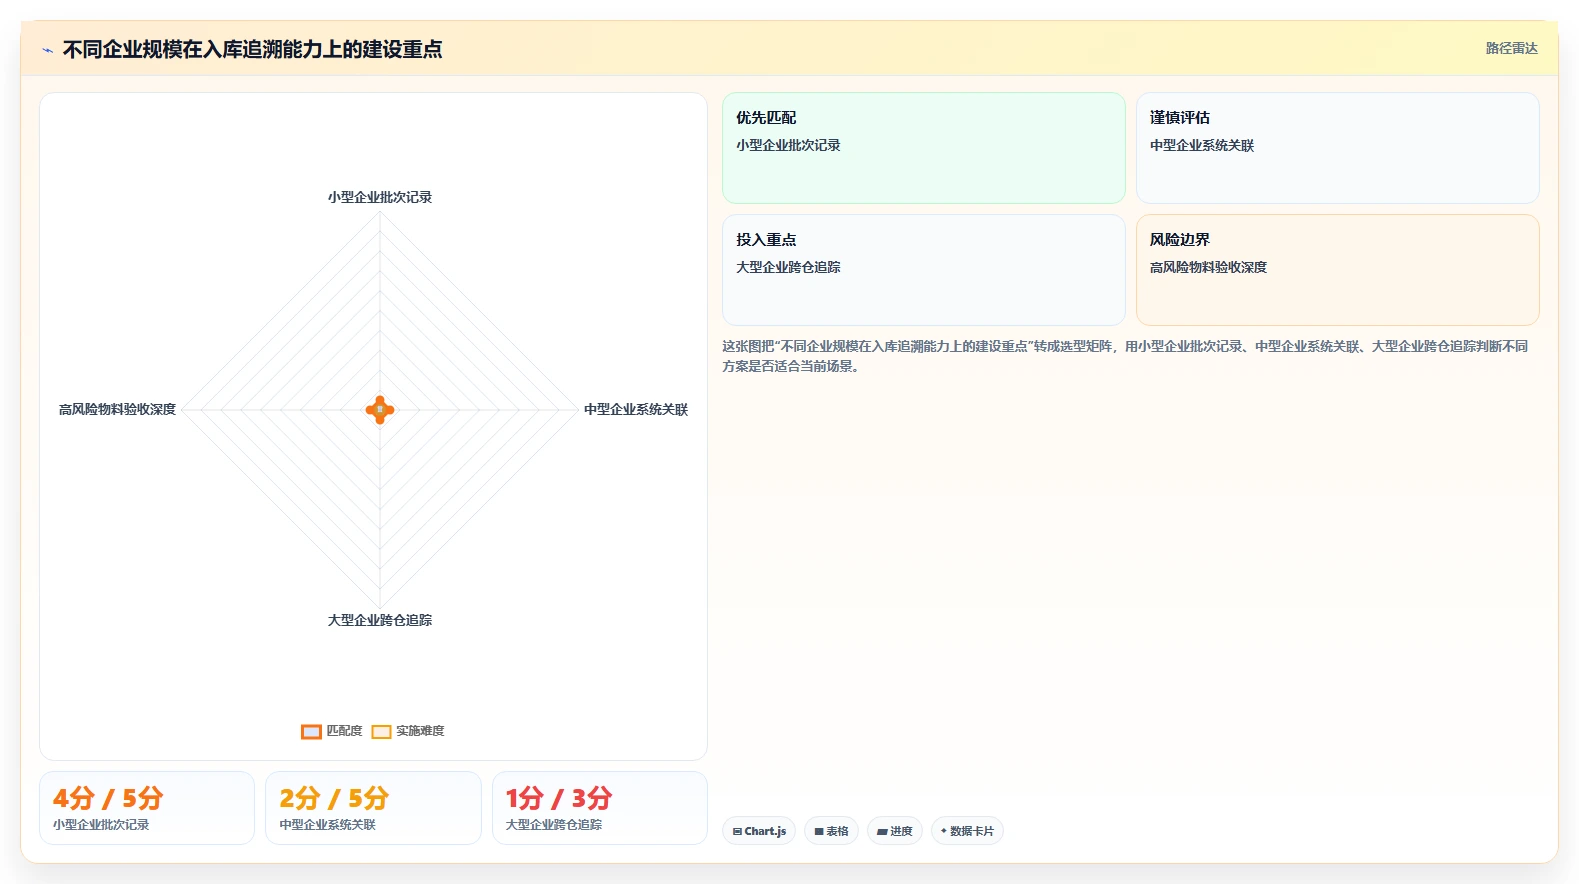Viewport: 1579px width, 884px height.
Task: Click the page title 不同企业规模在入库追溯能力上的建设重点
Action: [x=252, y=49]
